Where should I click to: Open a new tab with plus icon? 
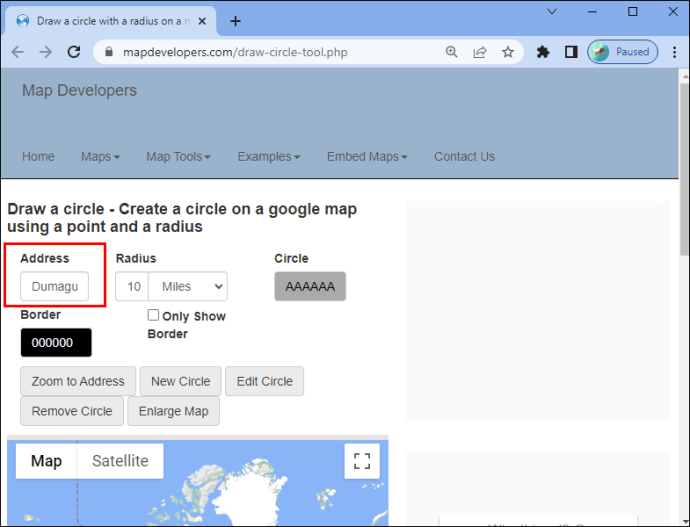(235, 21)
